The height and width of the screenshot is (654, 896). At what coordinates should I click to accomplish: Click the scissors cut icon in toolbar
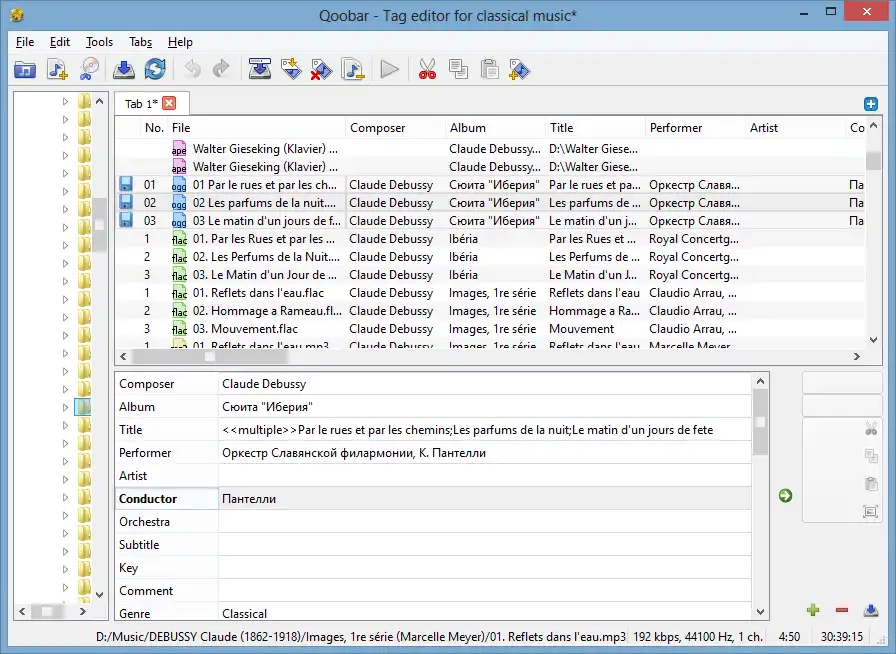(x=427, y=69)
